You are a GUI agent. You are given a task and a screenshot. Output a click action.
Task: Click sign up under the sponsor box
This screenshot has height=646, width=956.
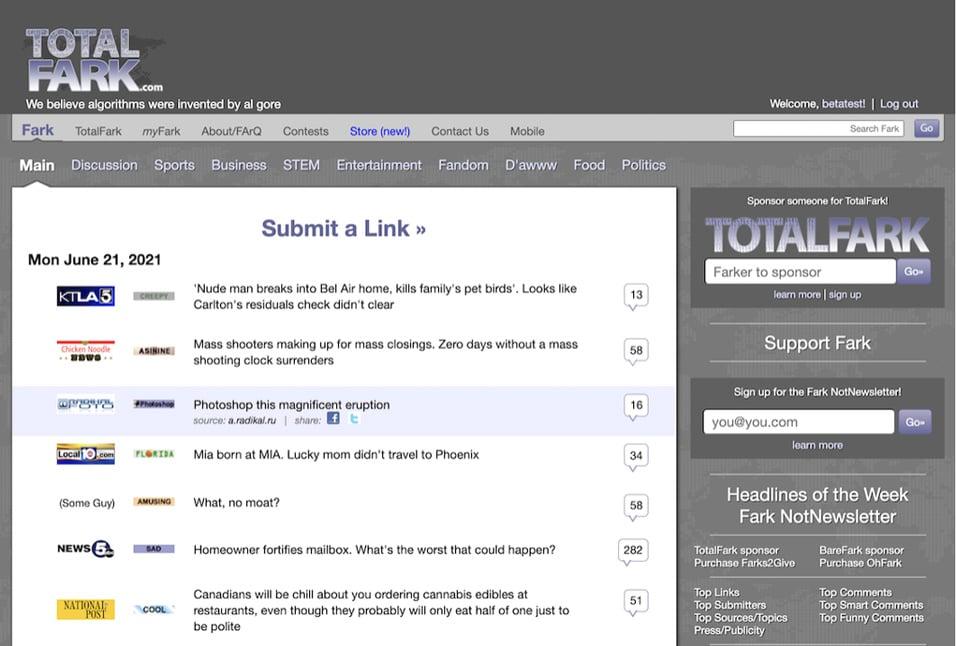845,295
